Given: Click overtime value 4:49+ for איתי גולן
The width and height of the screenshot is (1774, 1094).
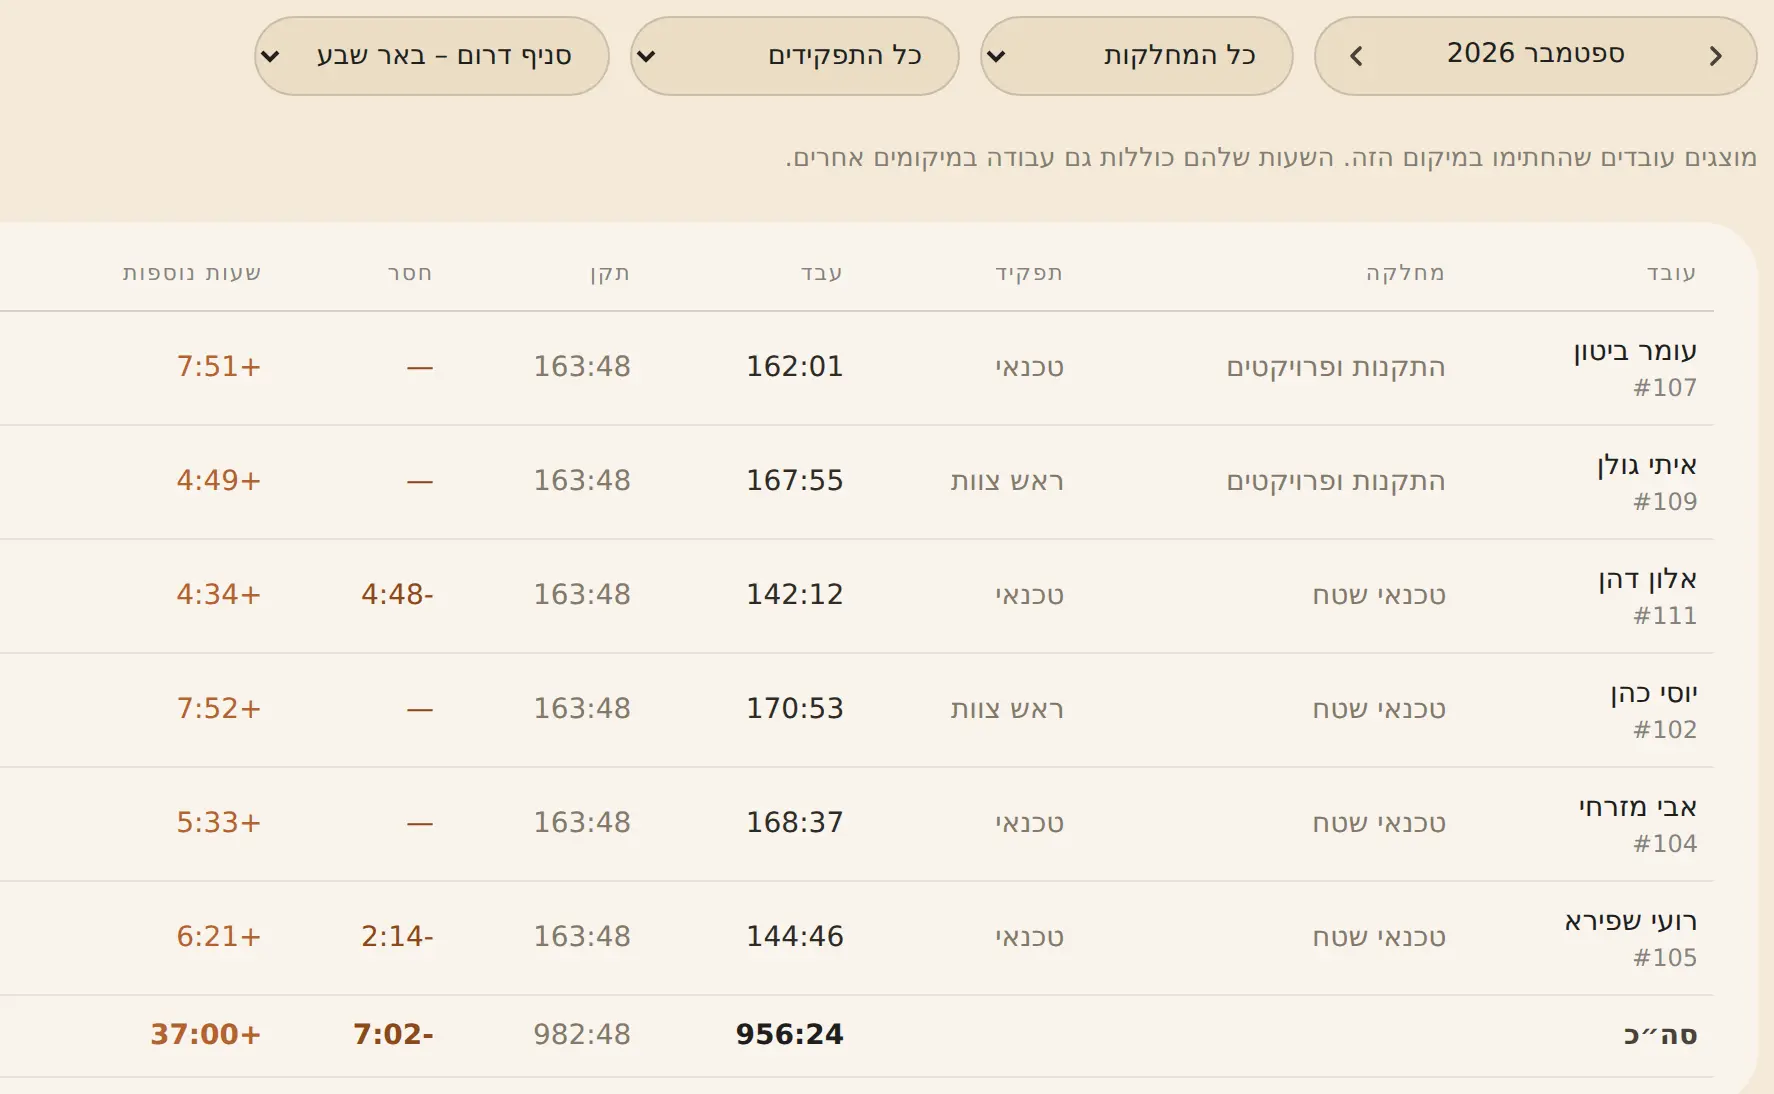Looking at the screenshot, I should [x=219, y=481].
